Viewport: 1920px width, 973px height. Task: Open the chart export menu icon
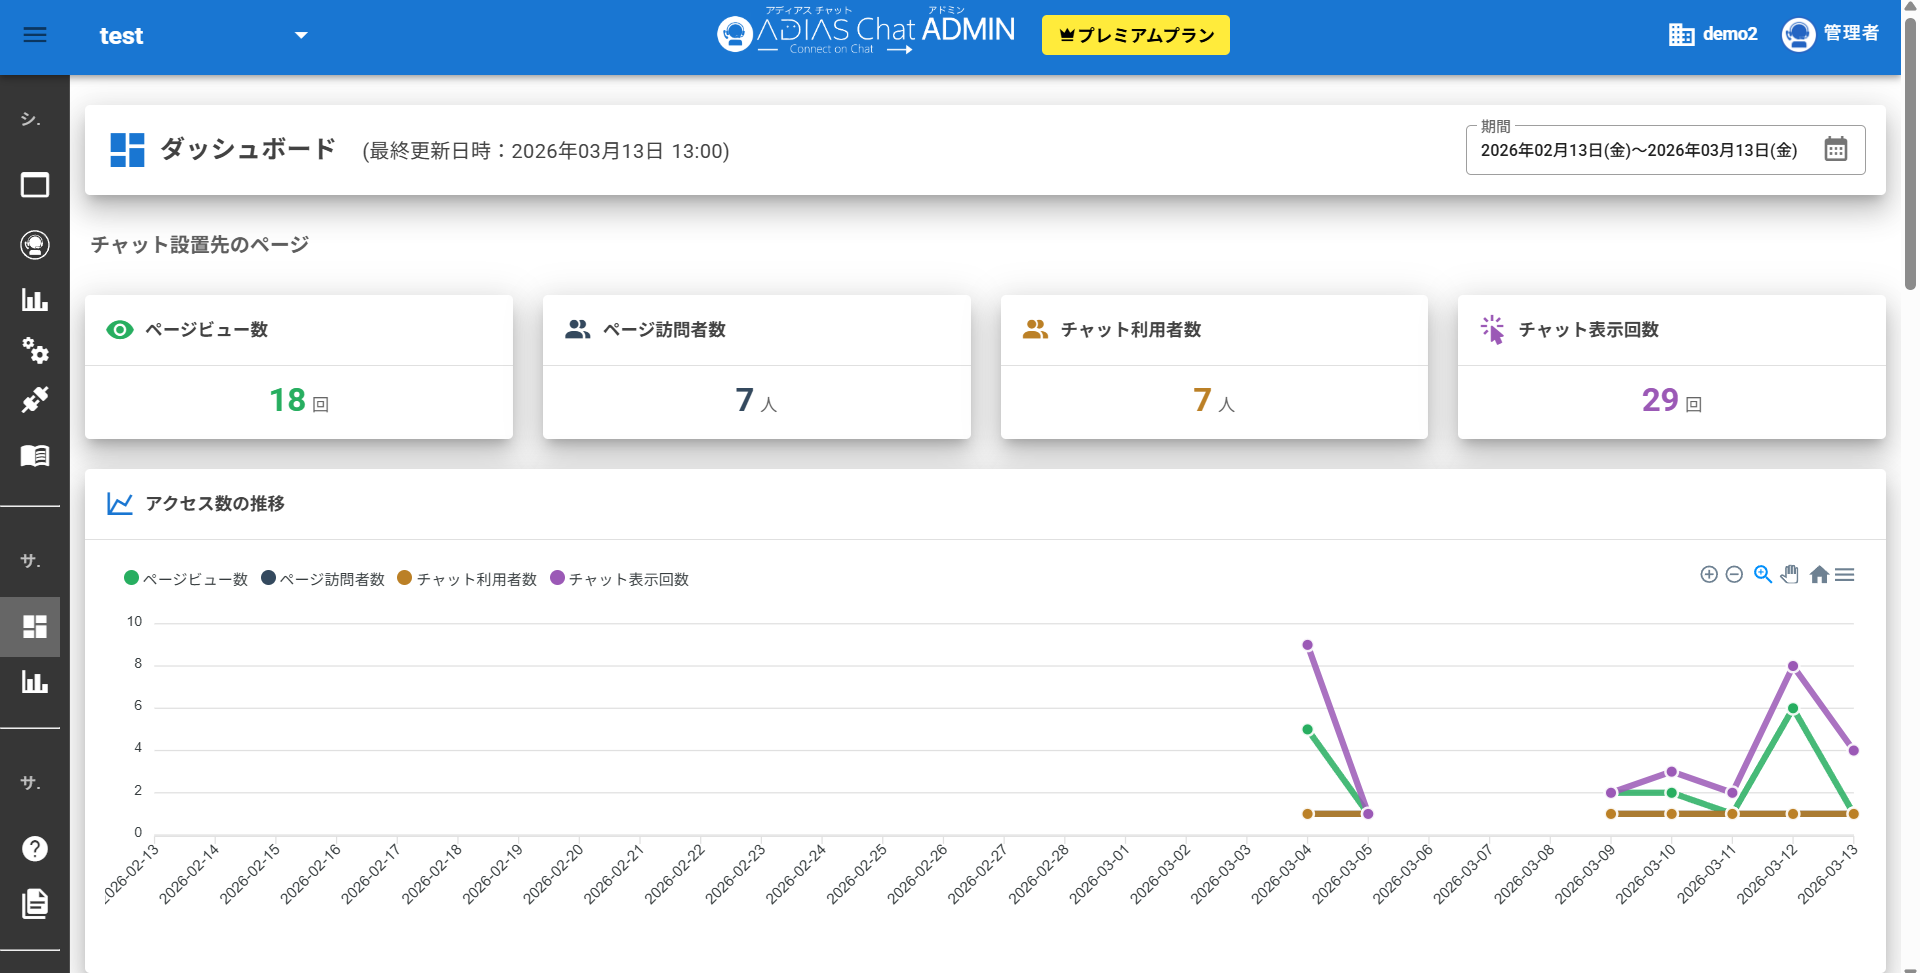point(1845,574)
